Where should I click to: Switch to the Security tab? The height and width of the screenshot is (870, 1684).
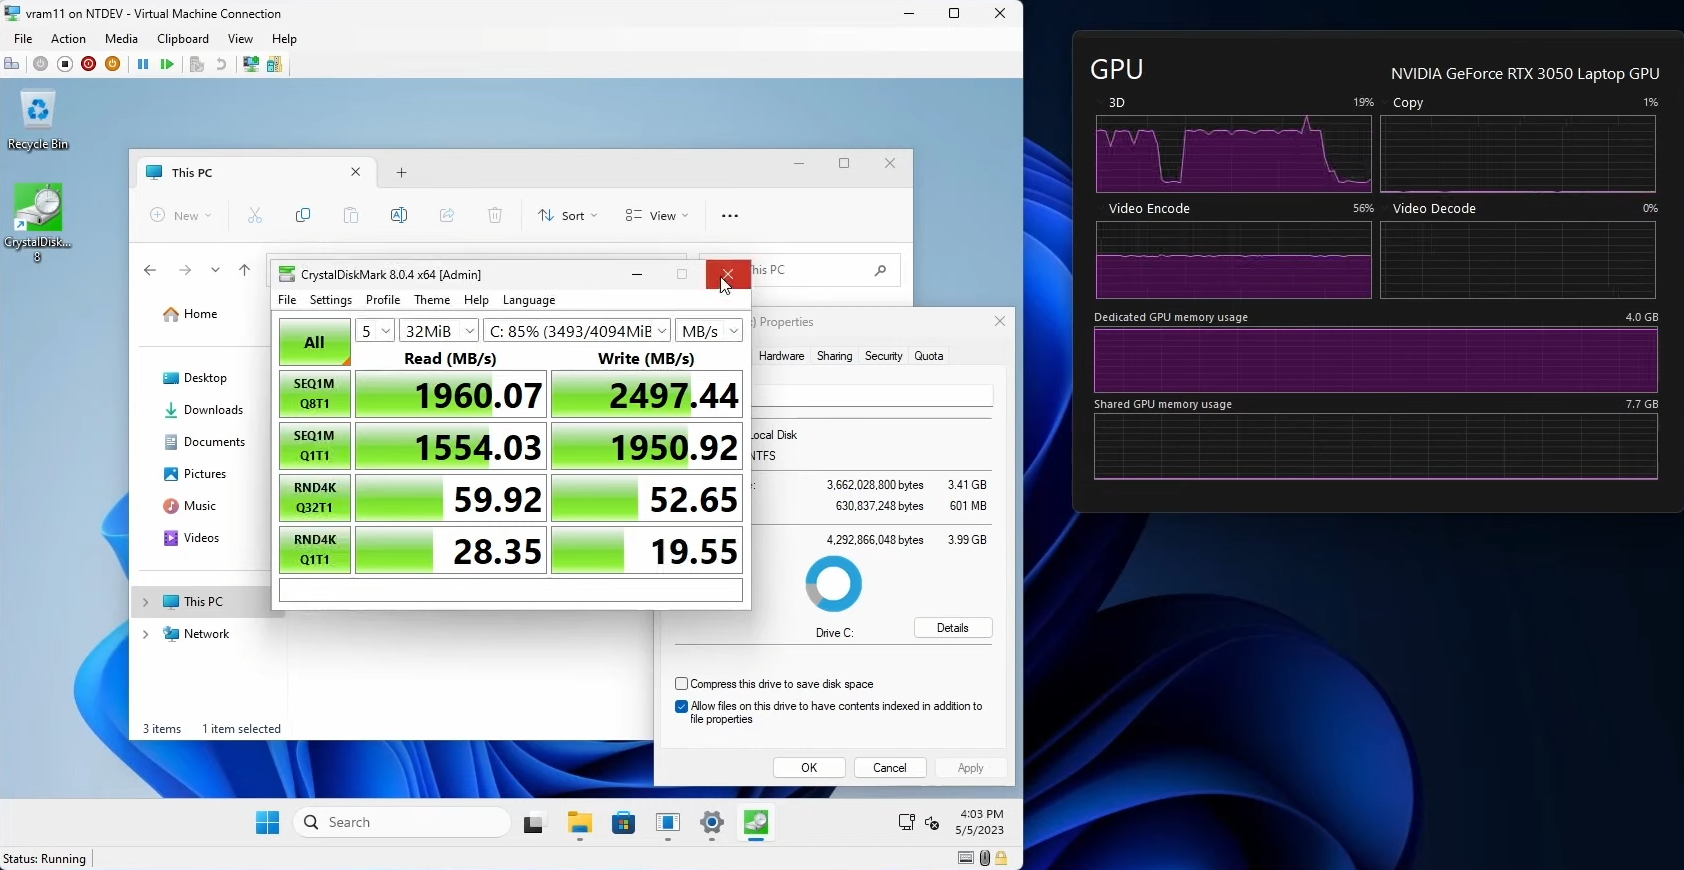coord(883,356)
